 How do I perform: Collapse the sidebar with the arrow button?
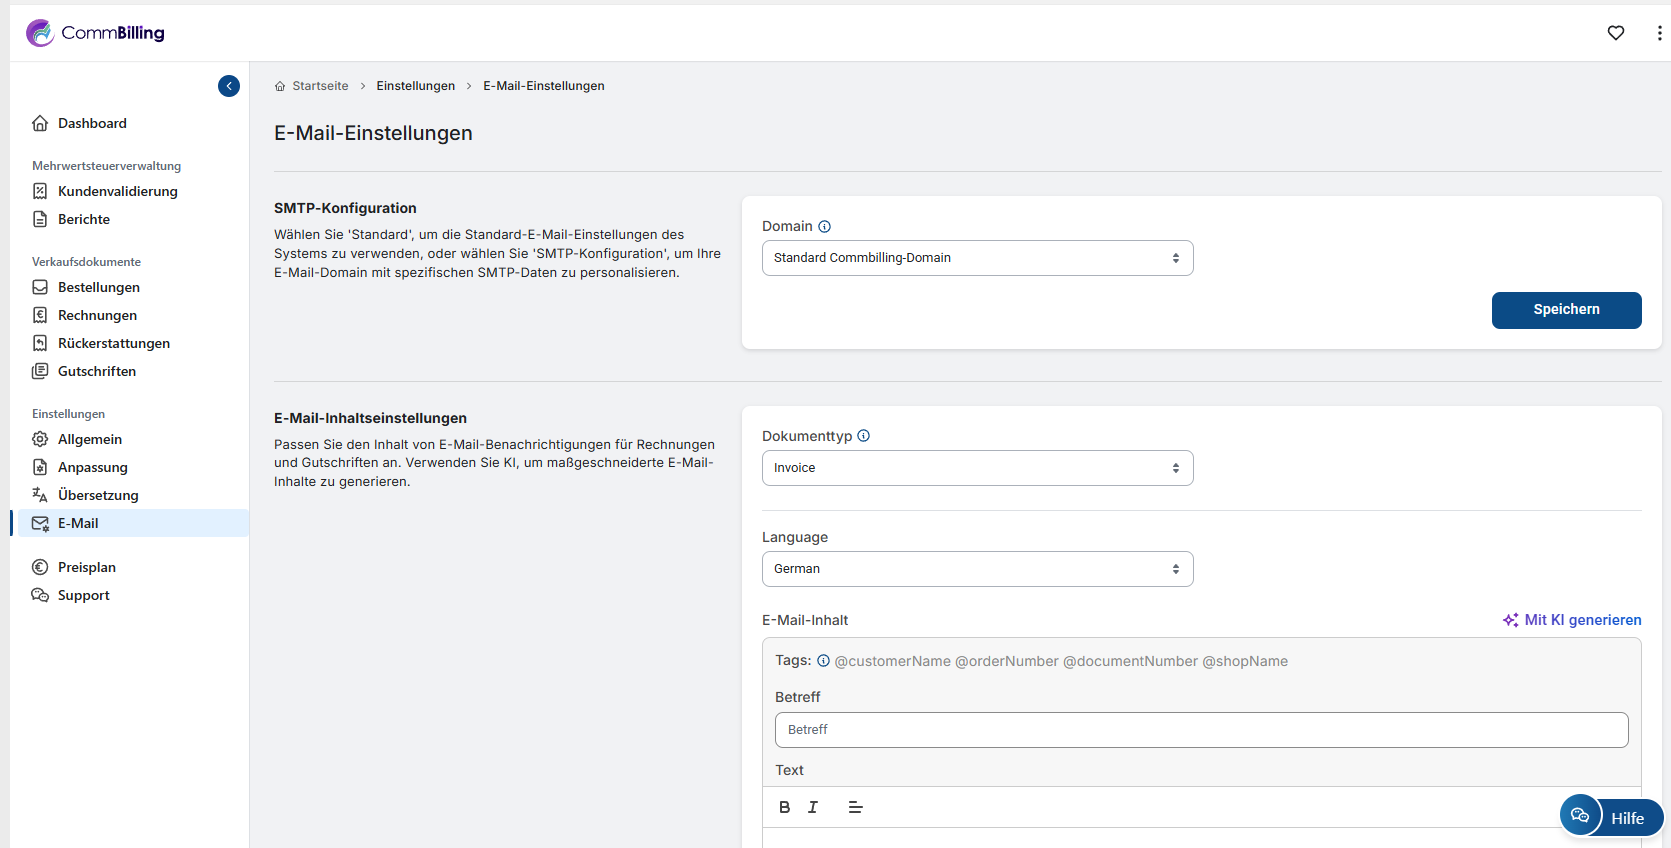point(229,86)
